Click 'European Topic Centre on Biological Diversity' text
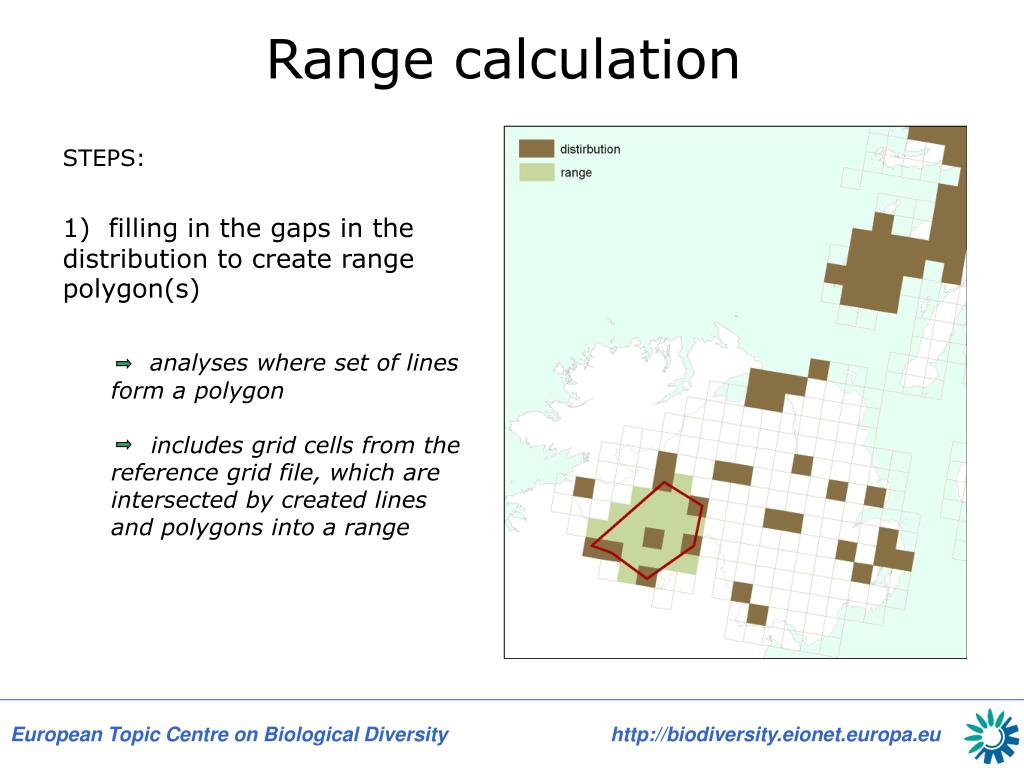Screen dimensions: 1024x768 (230, 735)
